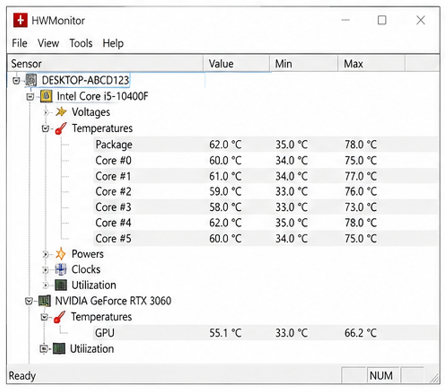Image resolution: width=445 pixels, height=392 pixels.
Task: Expand the Clocks node
Action: [x=45, y=270]
